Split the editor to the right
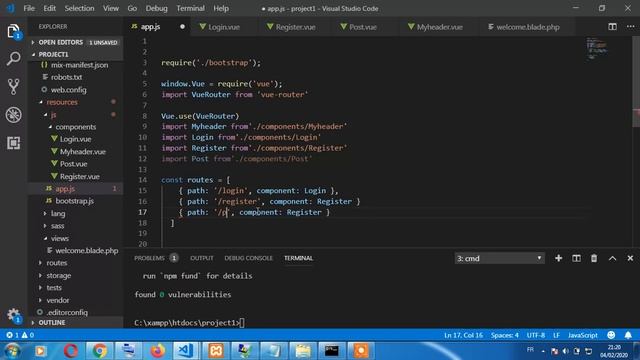 click(612, 27)
